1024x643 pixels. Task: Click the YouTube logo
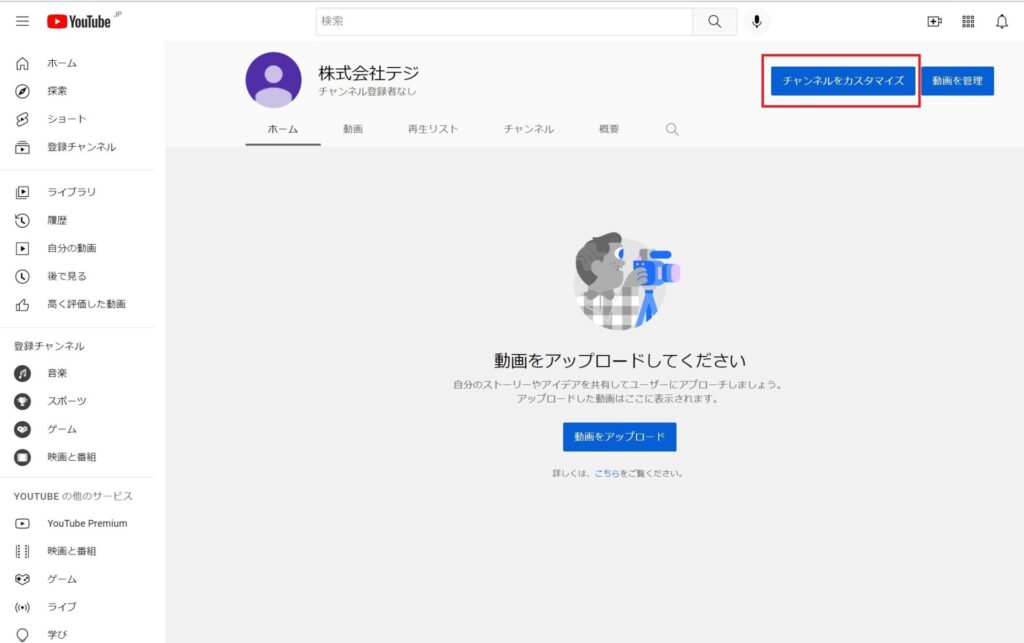(79, 21)
